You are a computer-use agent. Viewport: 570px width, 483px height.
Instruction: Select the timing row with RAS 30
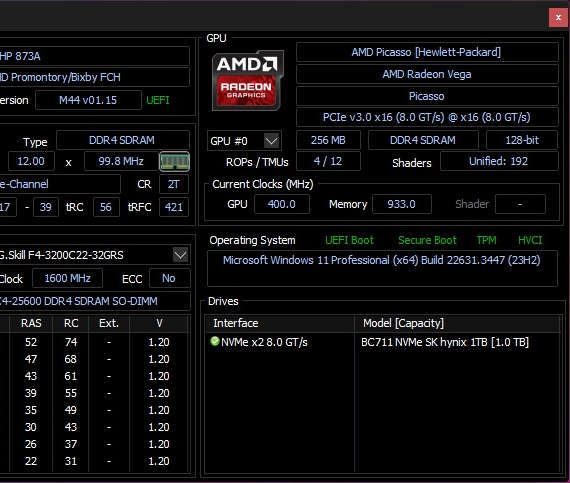[x=95, y=427]
